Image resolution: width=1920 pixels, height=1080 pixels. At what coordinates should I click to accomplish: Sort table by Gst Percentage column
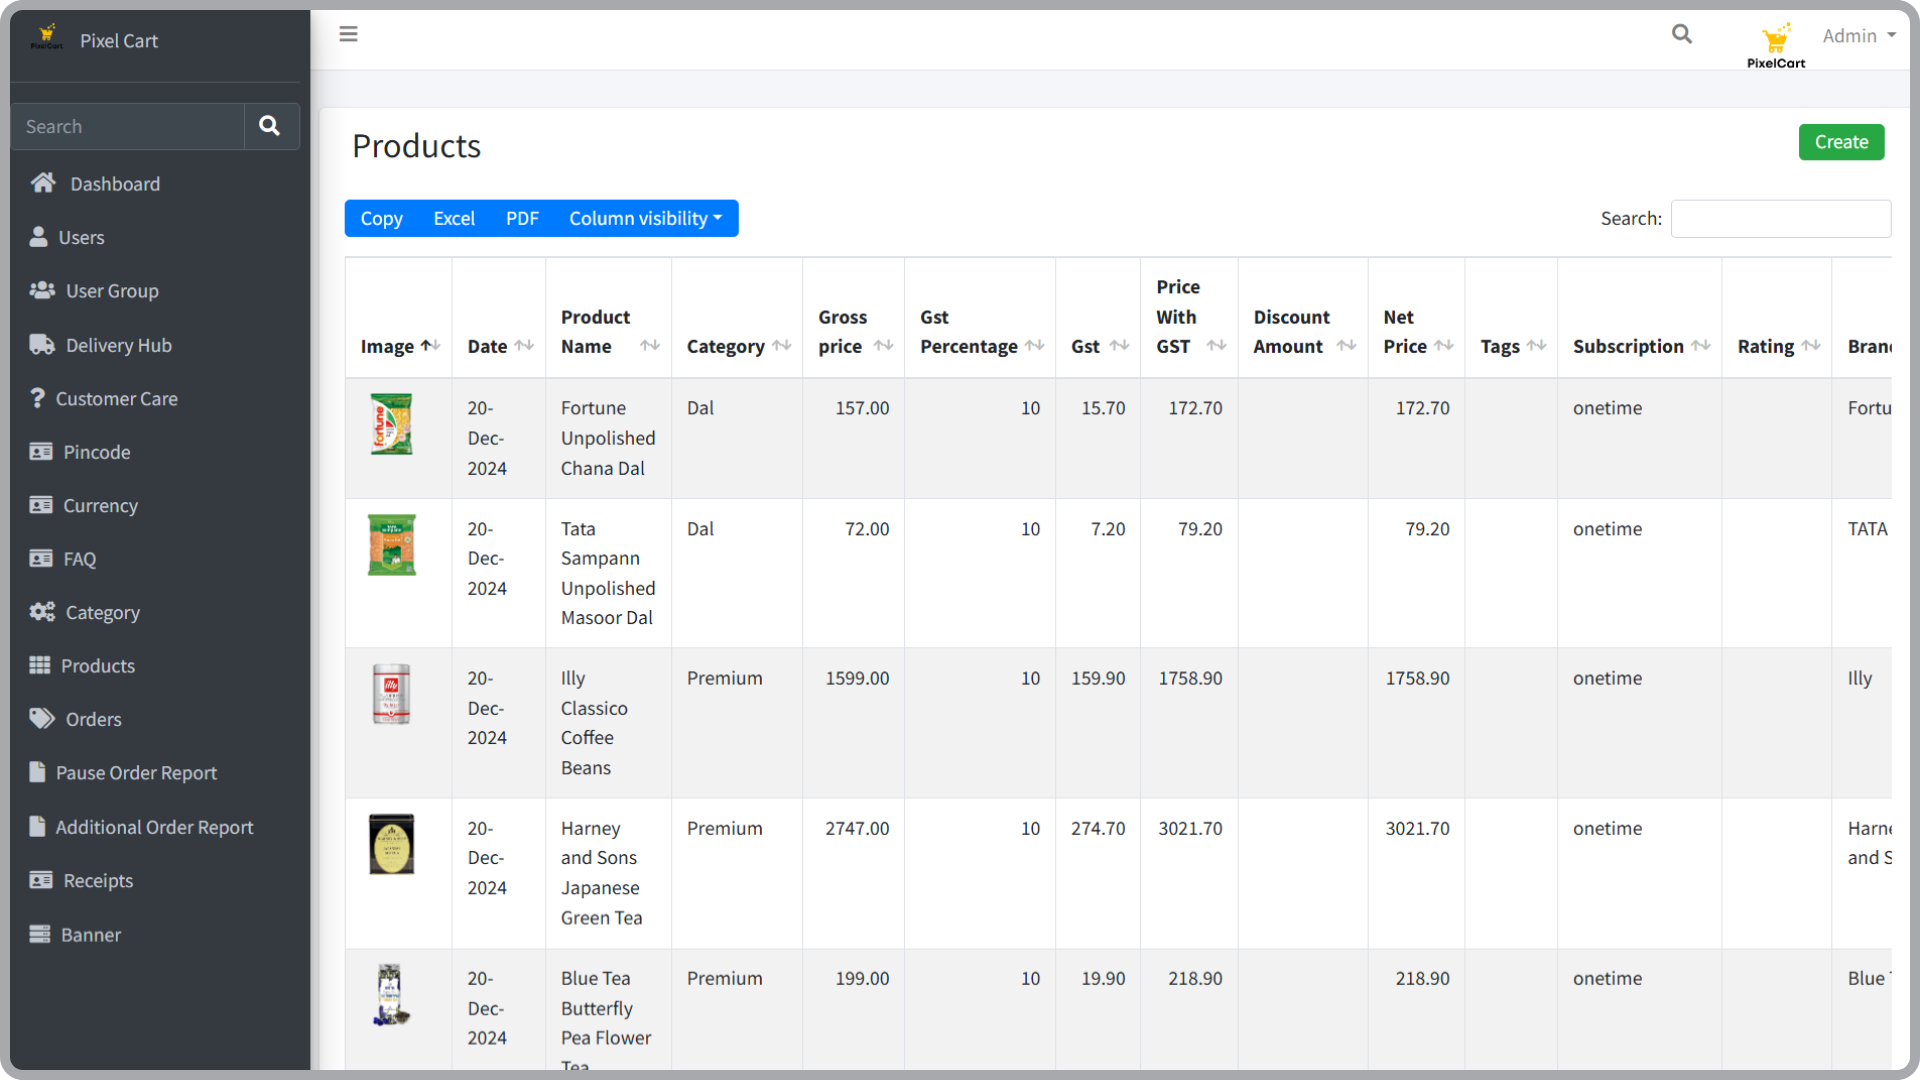click(1035, 345)
